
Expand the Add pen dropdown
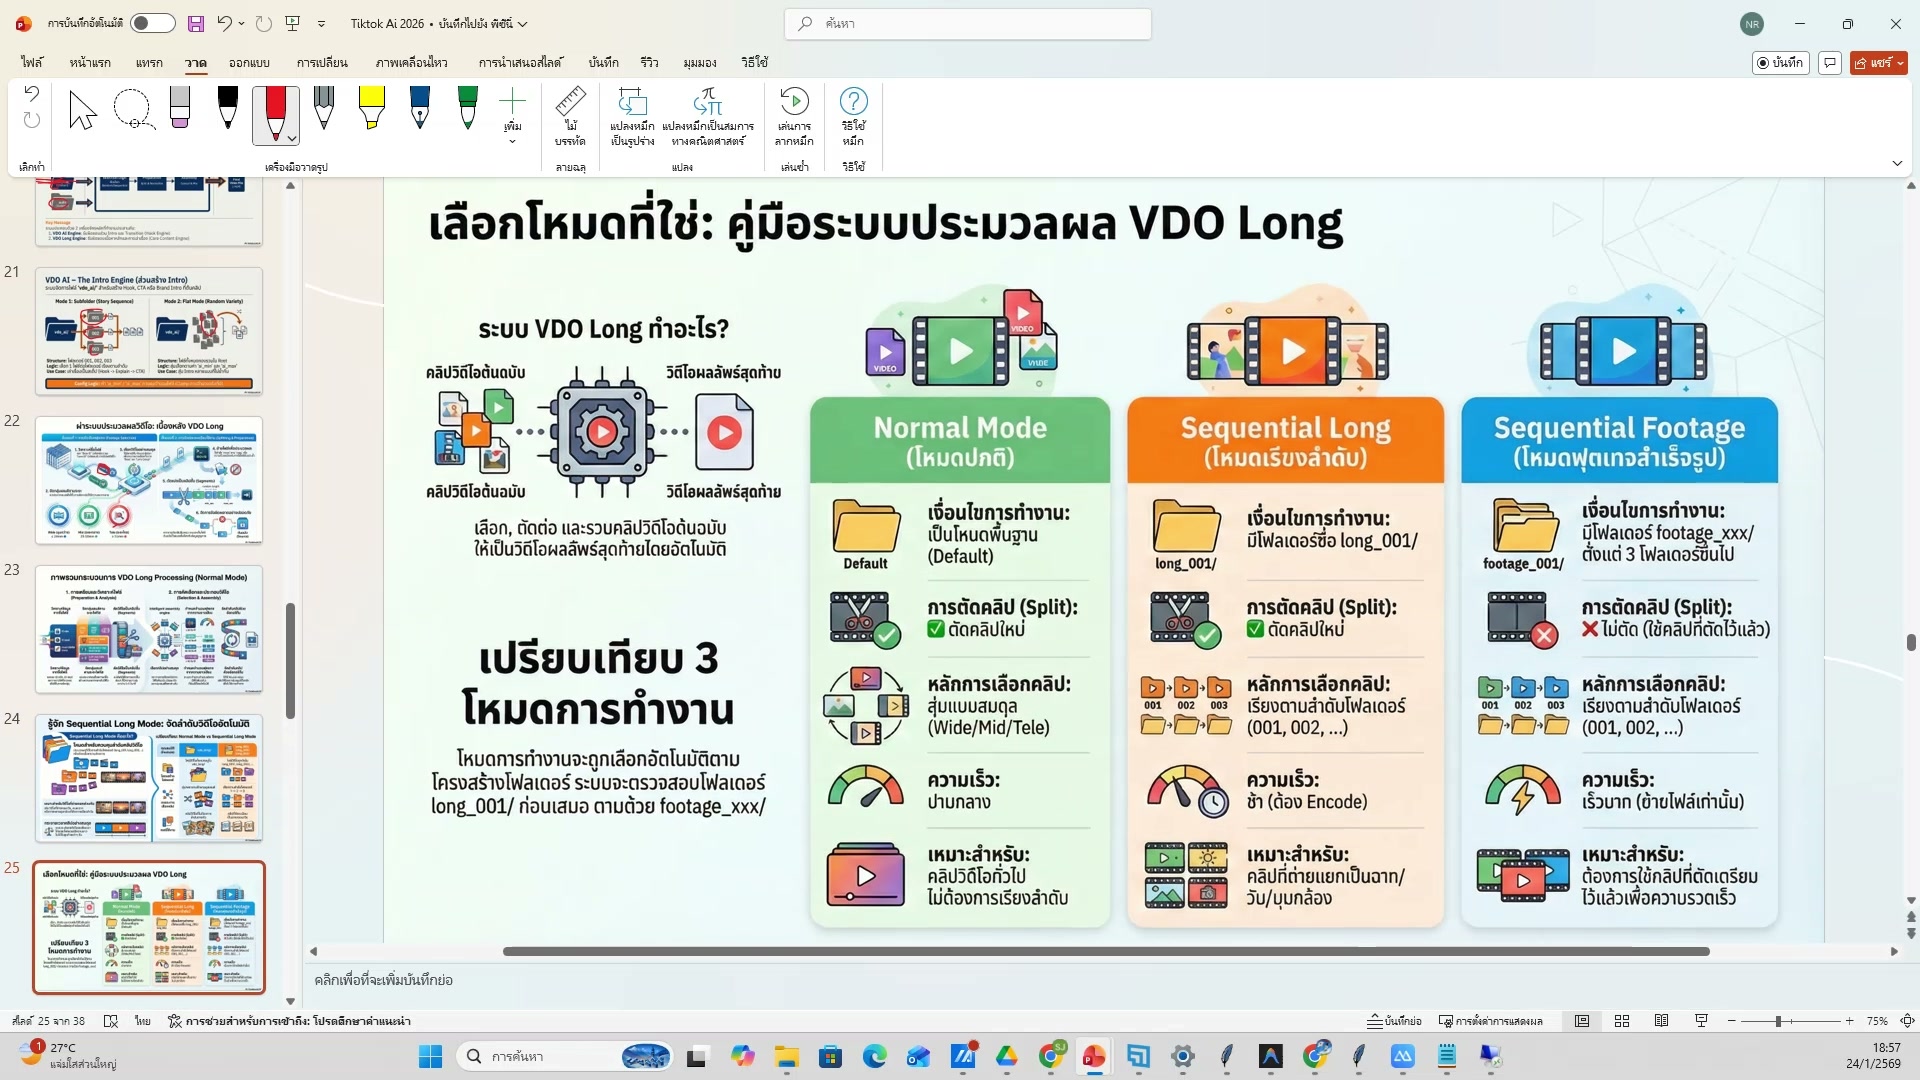point(512,141)
